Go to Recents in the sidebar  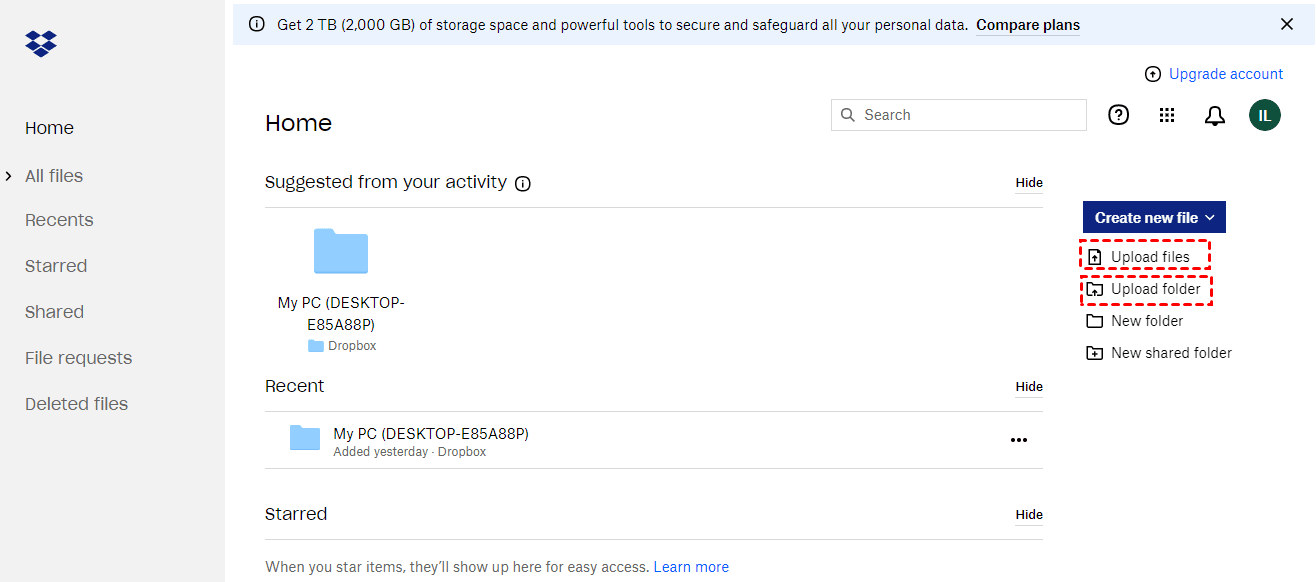tap(59, 220)
